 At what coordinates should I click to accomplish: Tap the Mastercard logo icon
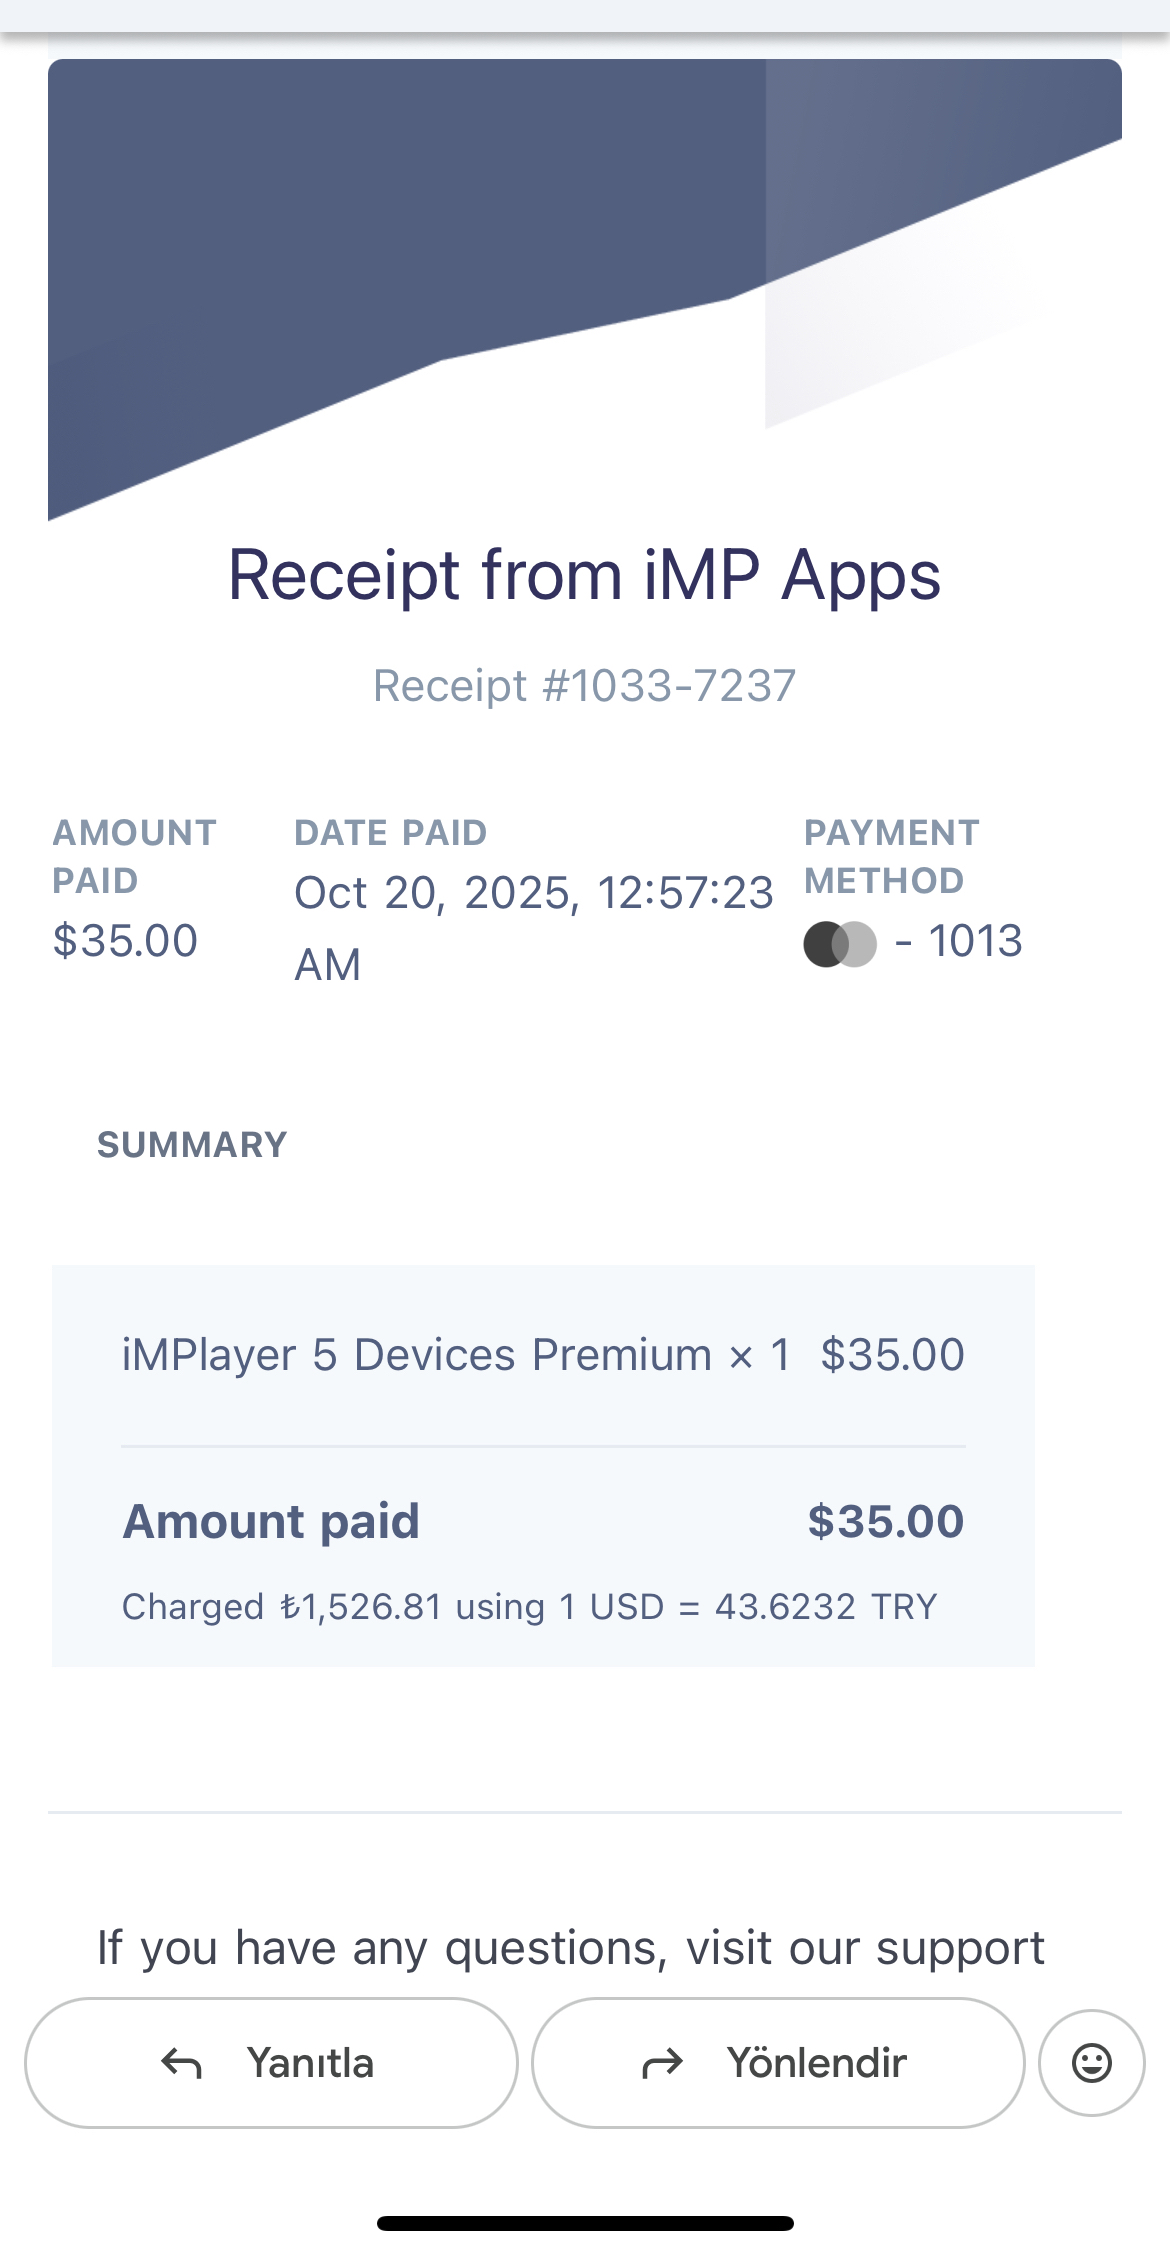840,944
